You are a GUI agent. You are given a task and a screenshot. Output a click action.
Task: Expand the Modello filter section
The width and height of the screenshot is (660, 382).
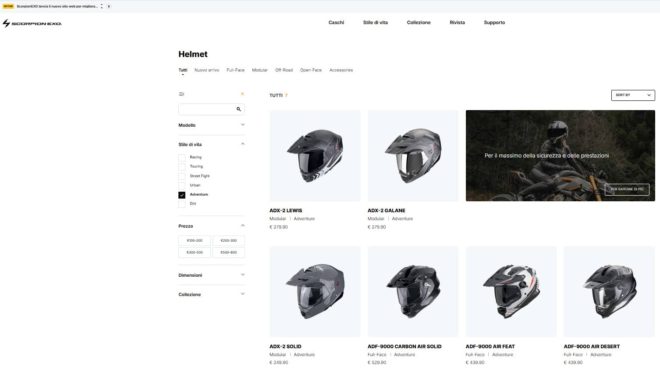[211, 125]
